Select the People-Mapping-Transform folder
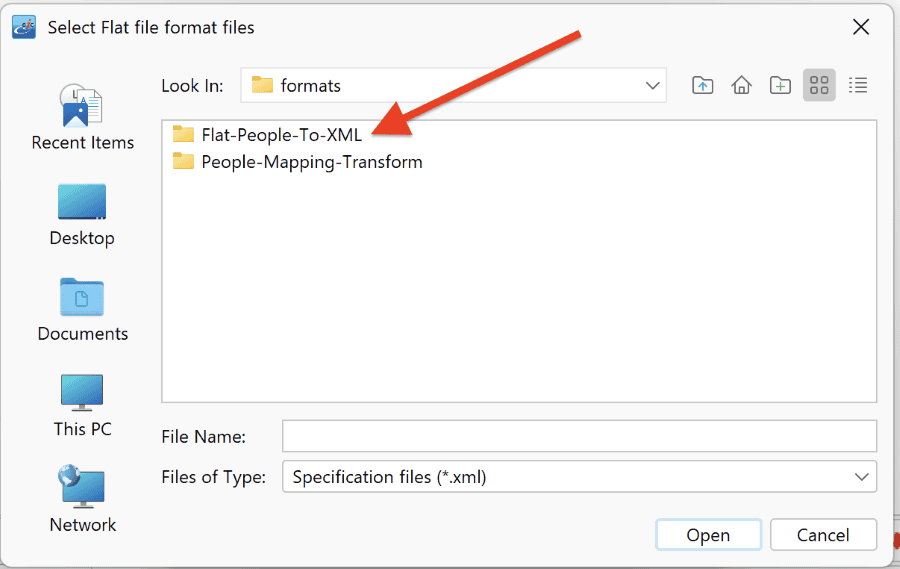The height and width of the screenshot is (569, 900). coord(297,162)
